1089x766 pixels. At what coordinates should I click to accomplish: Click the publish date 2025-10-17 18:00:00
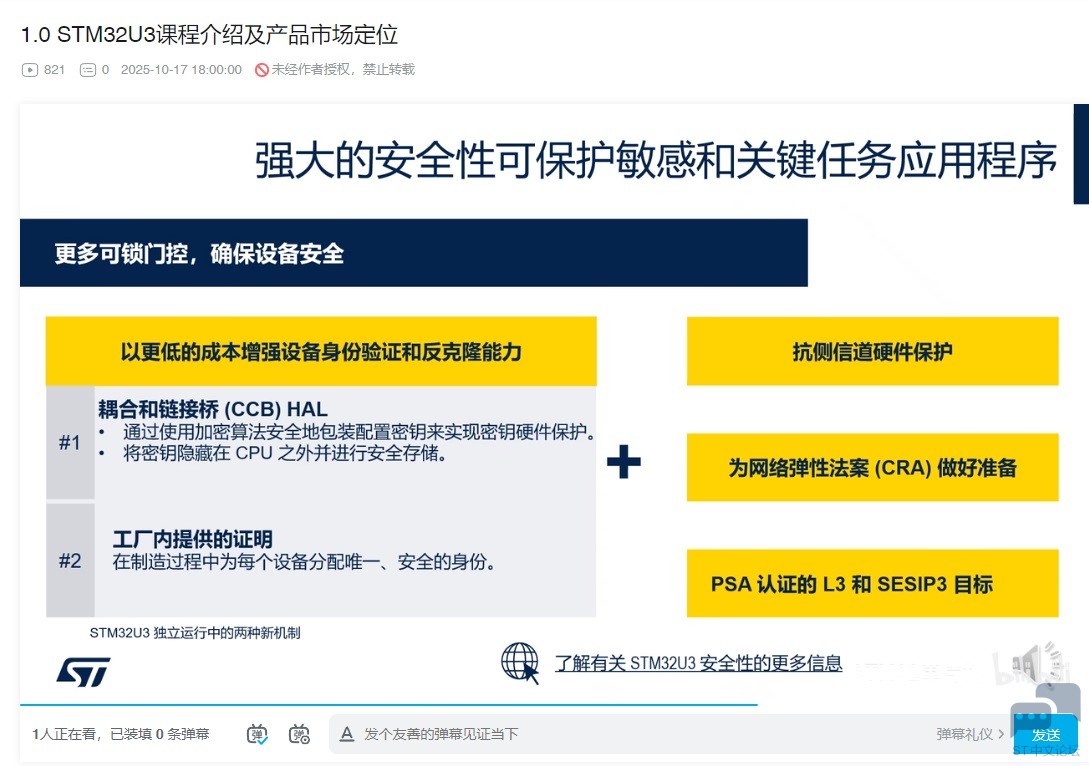[x=181, y=70]
